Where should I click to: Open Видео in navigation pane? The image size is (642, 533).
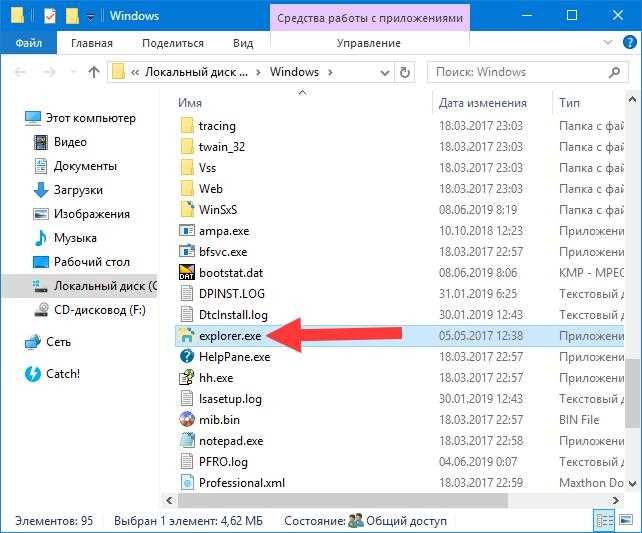[x=60, y=142]
